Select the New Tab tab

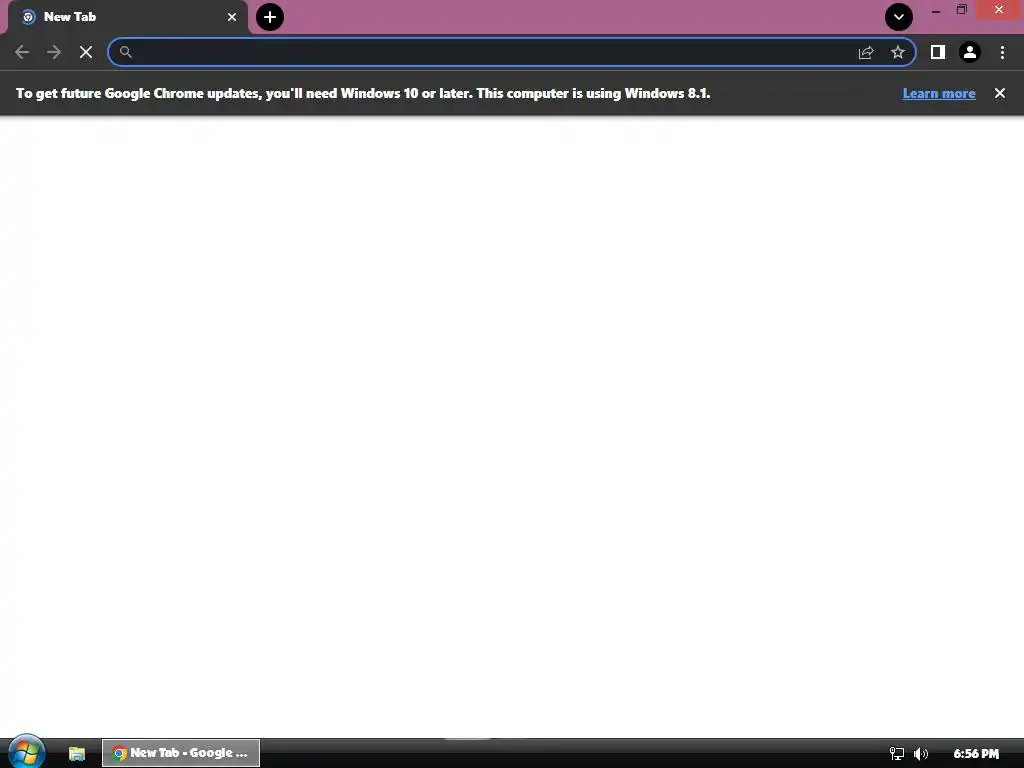128,17
